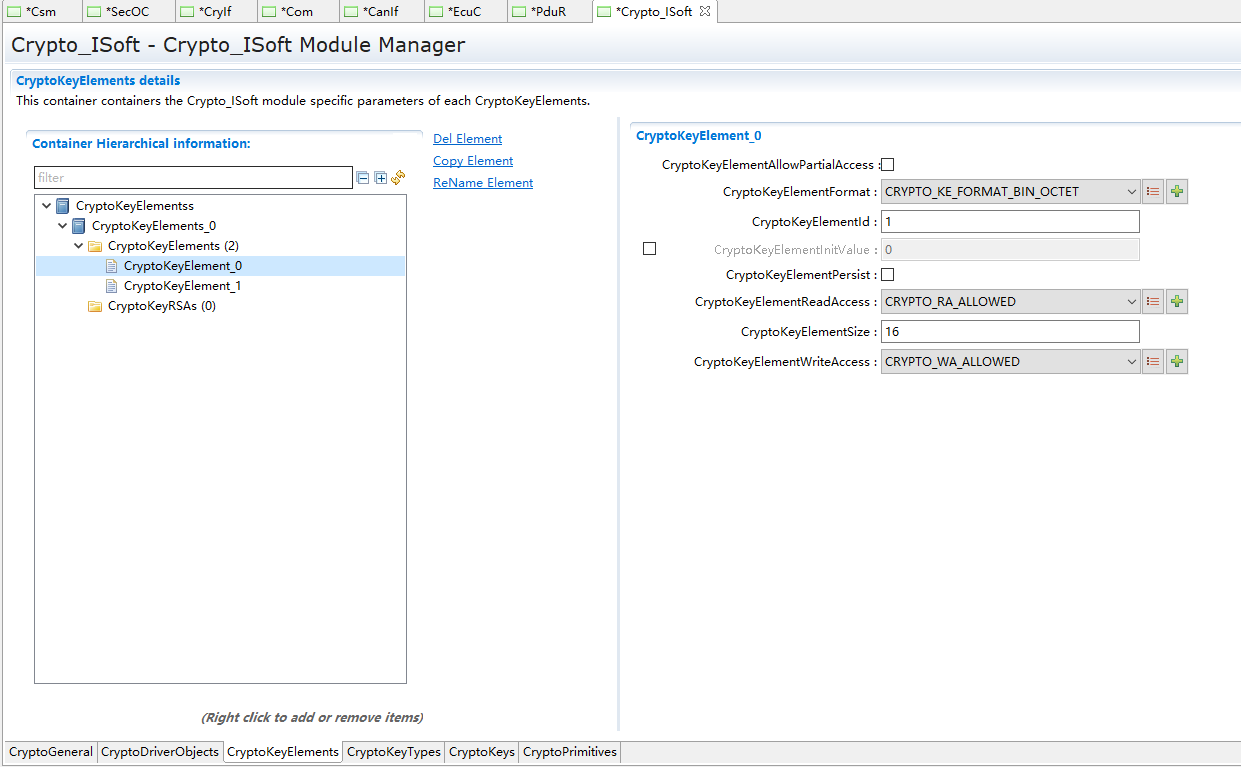Click the Copy Element link
Viewport: 1241px width, 767px height.
(x=473, y=161)
